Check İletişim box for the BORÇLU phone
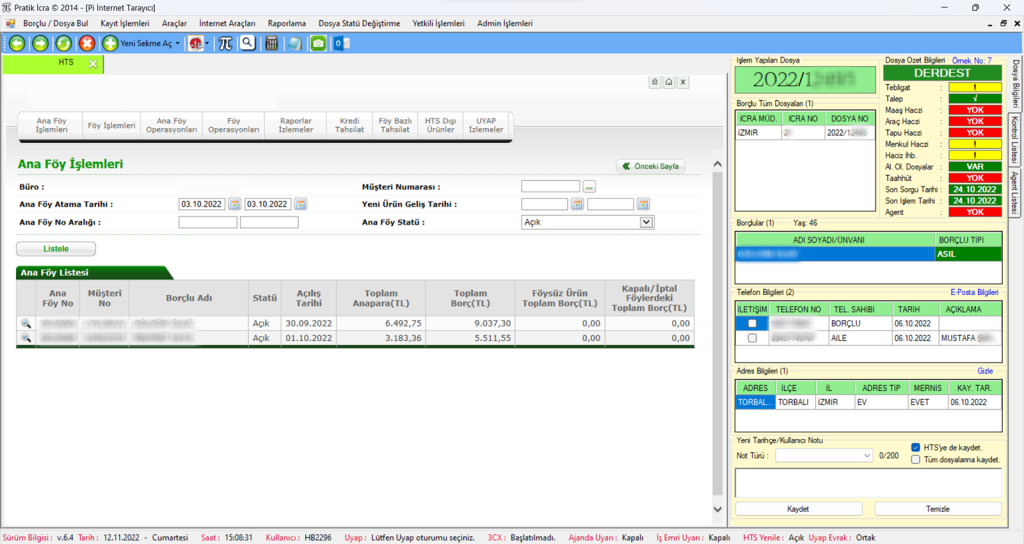 point(752,324)
